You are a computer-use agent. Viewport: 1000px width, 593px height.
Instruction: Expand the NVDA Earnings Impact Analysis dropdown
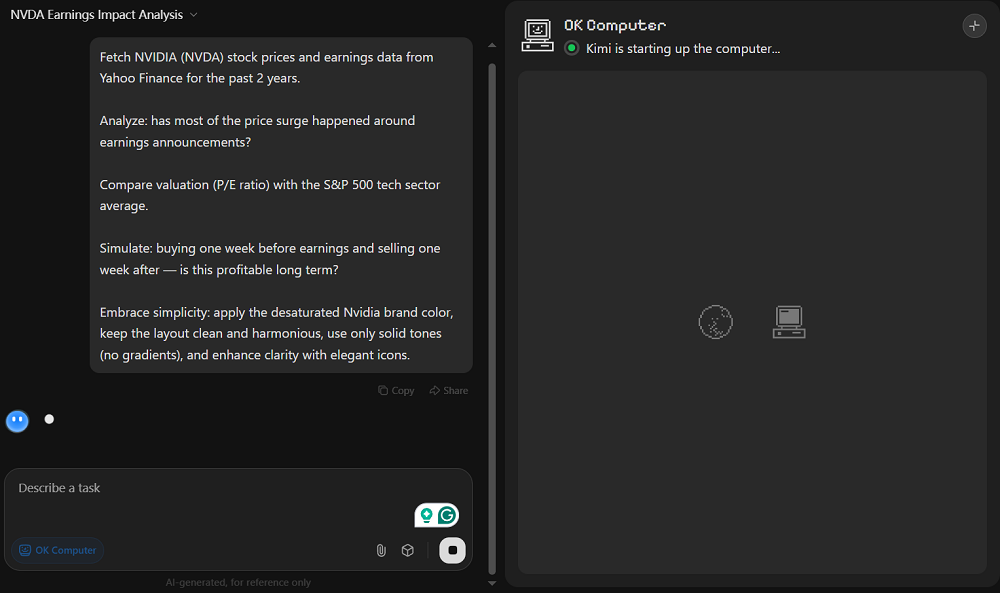194,15
